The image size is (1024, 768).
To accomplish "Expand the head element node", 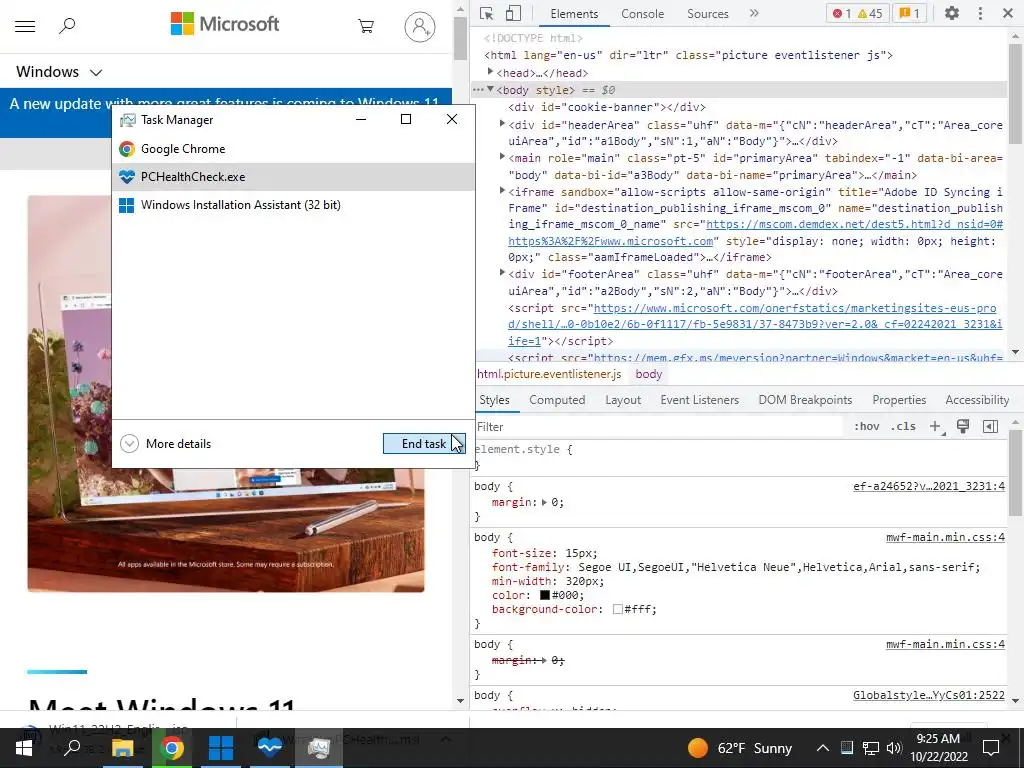I will [x=490, y=72].
